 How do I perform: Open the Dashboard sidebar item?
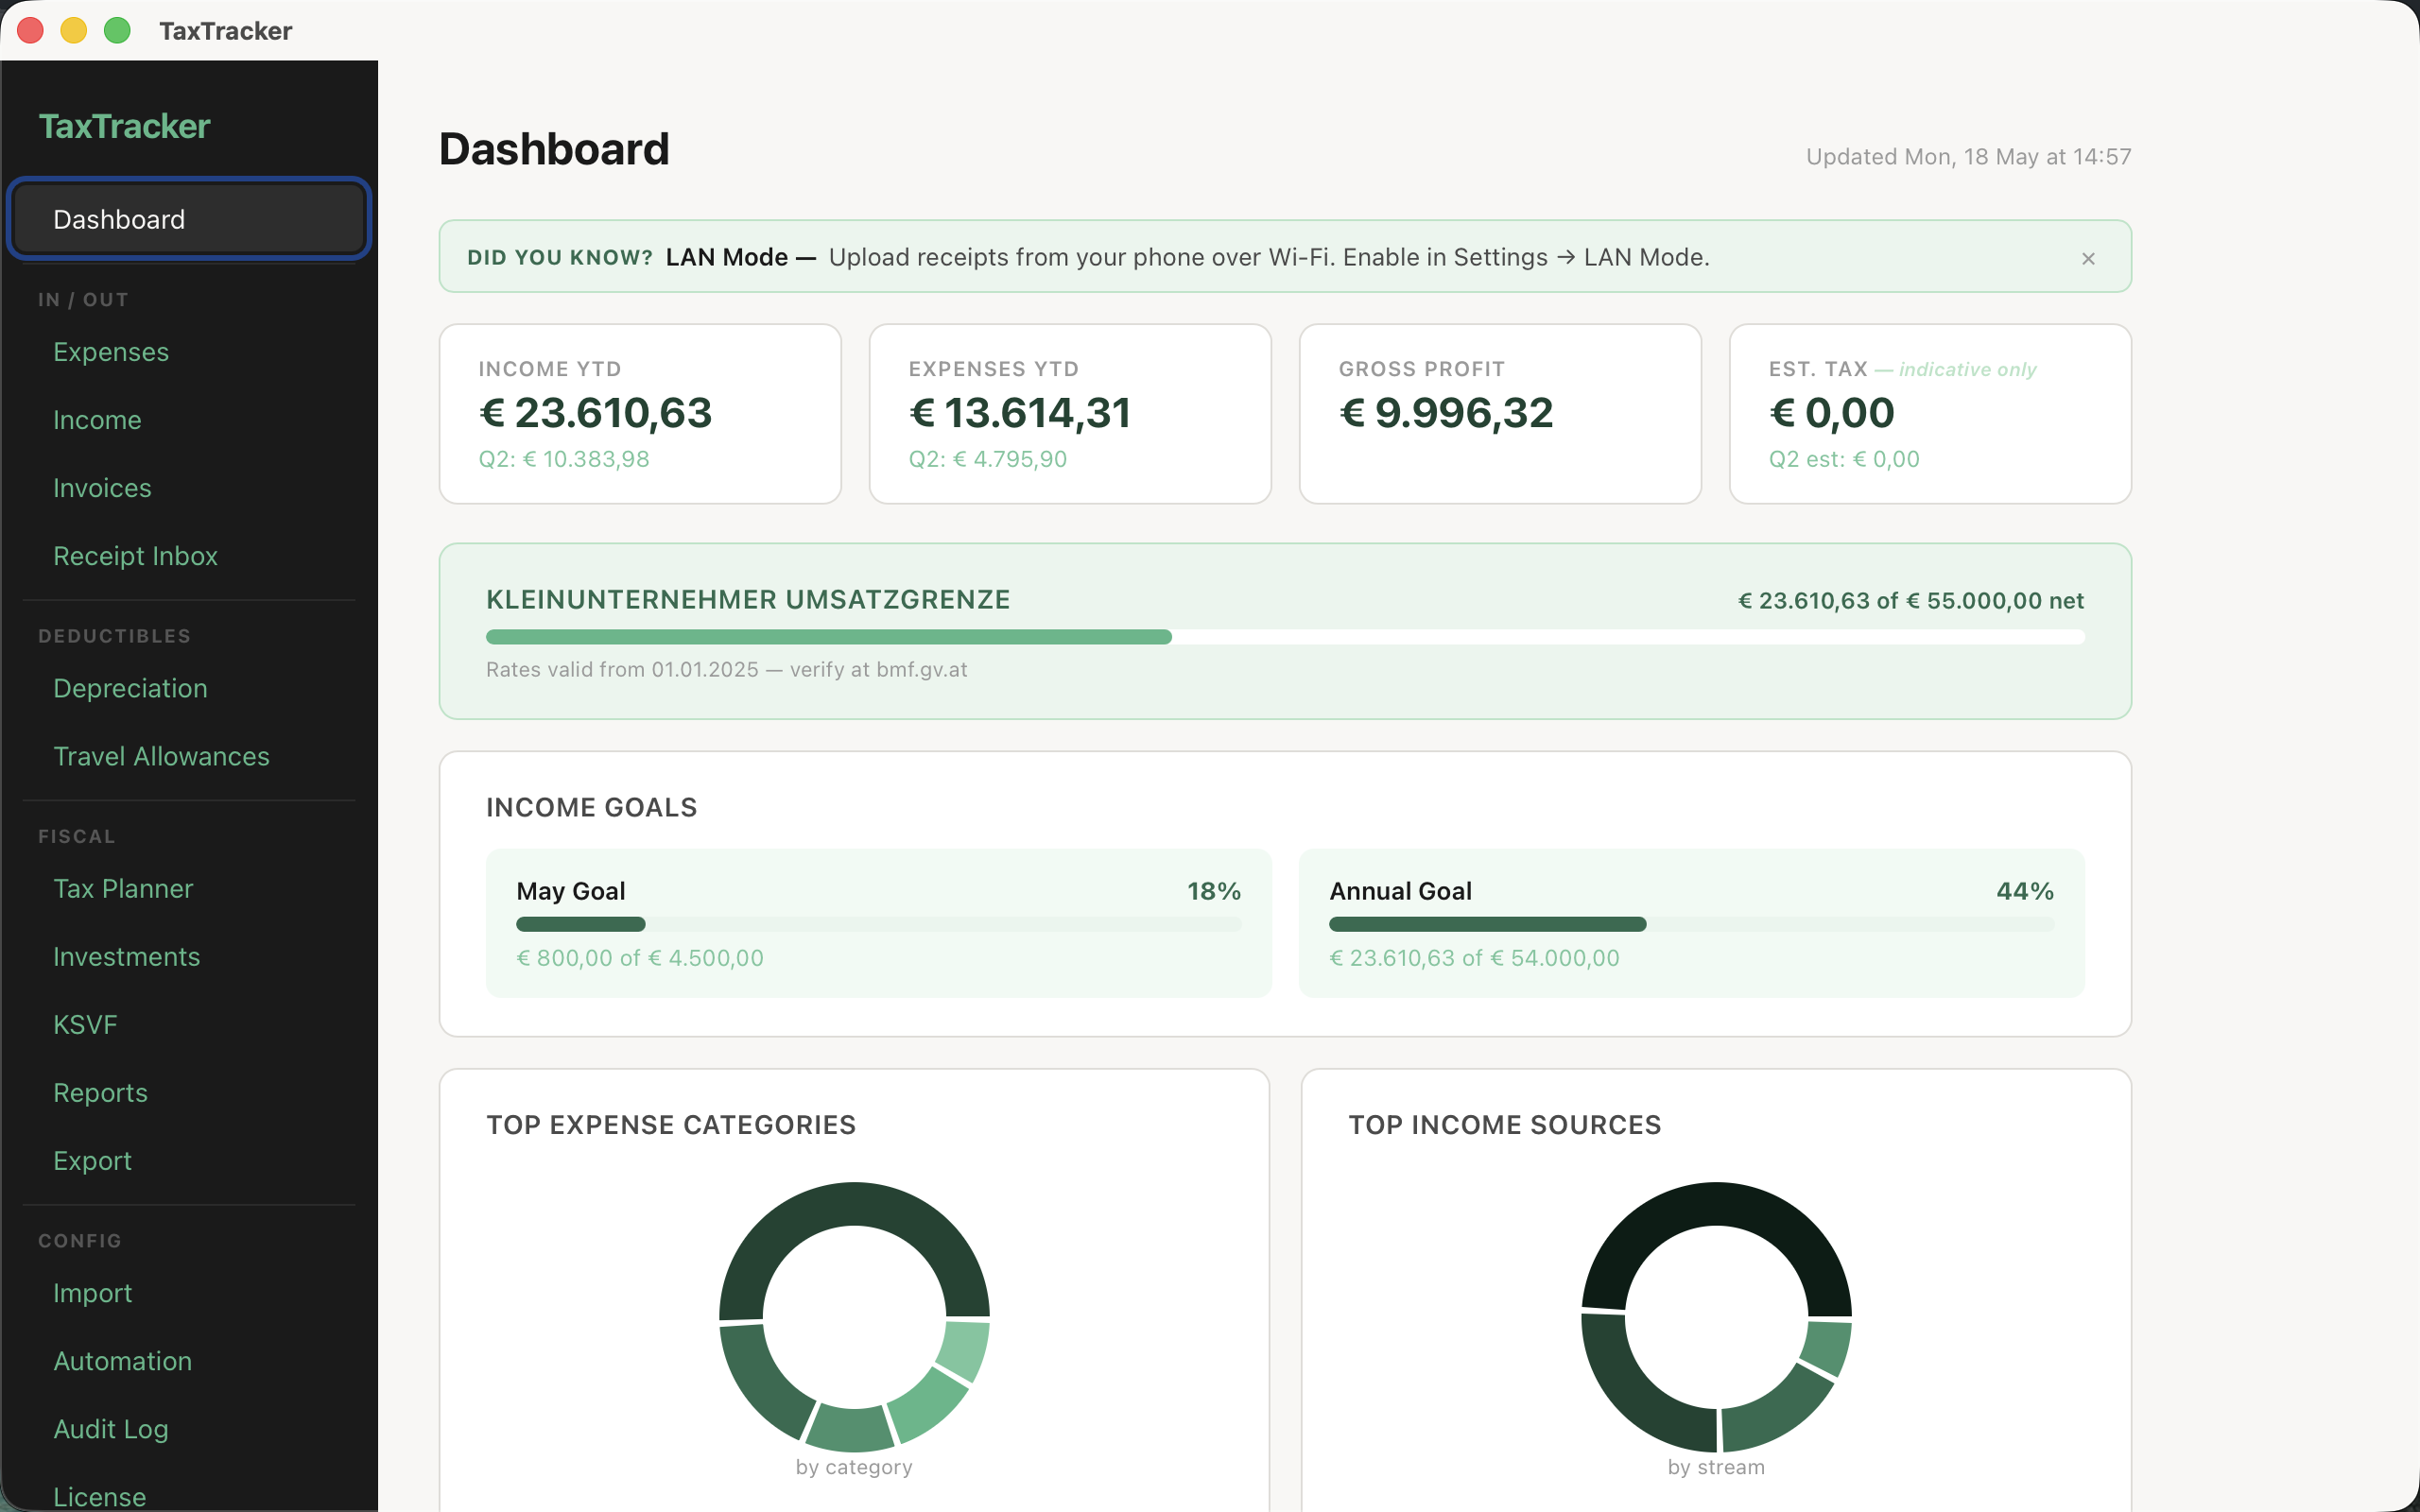[x=189, y=219]
